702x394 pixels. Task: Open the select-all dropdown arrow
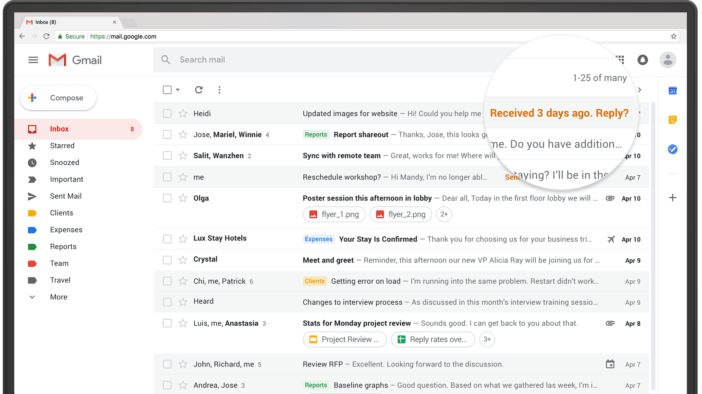178,90
